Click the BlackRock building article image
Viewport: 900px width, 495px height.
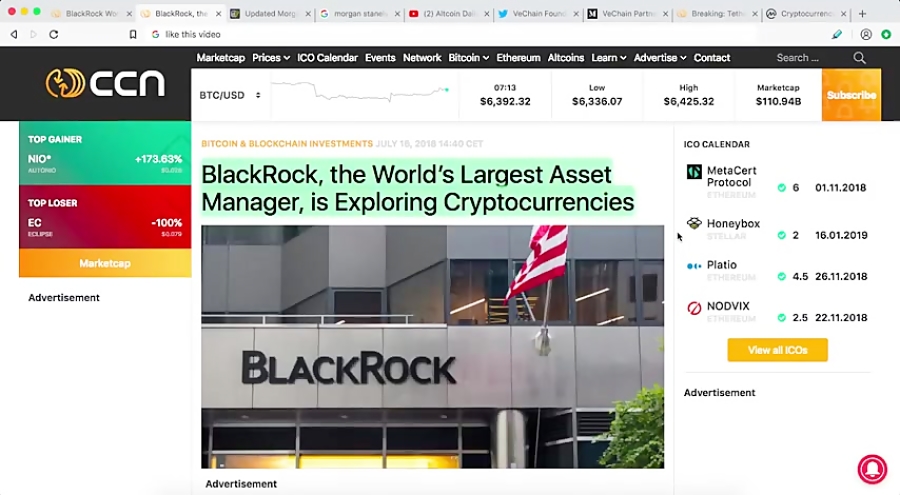pos(432,346)
